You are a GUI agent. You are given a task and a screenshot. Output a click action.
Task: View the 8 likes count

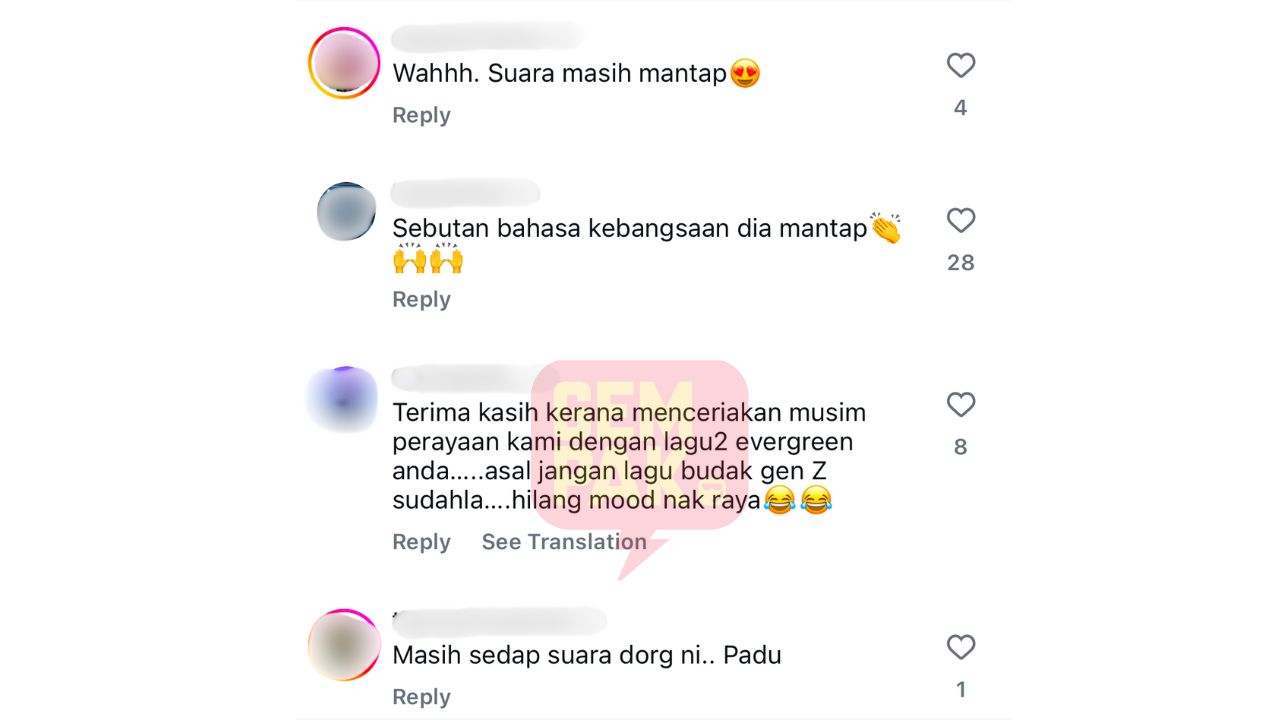(960, 447)
